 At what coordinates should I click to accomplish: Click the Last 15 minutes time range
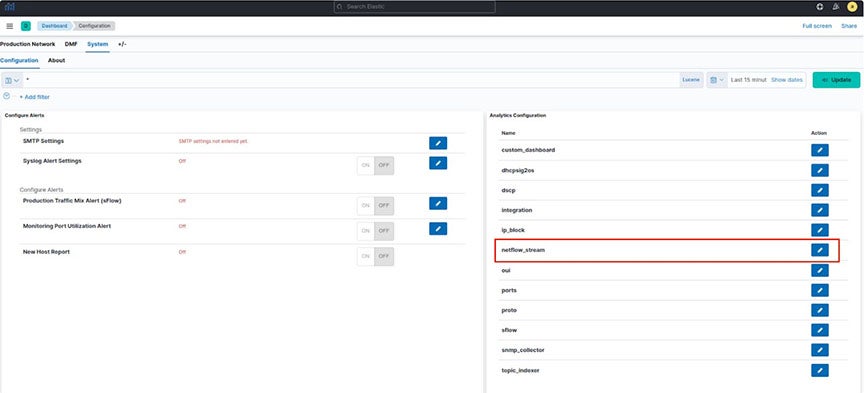pos(748,80)
